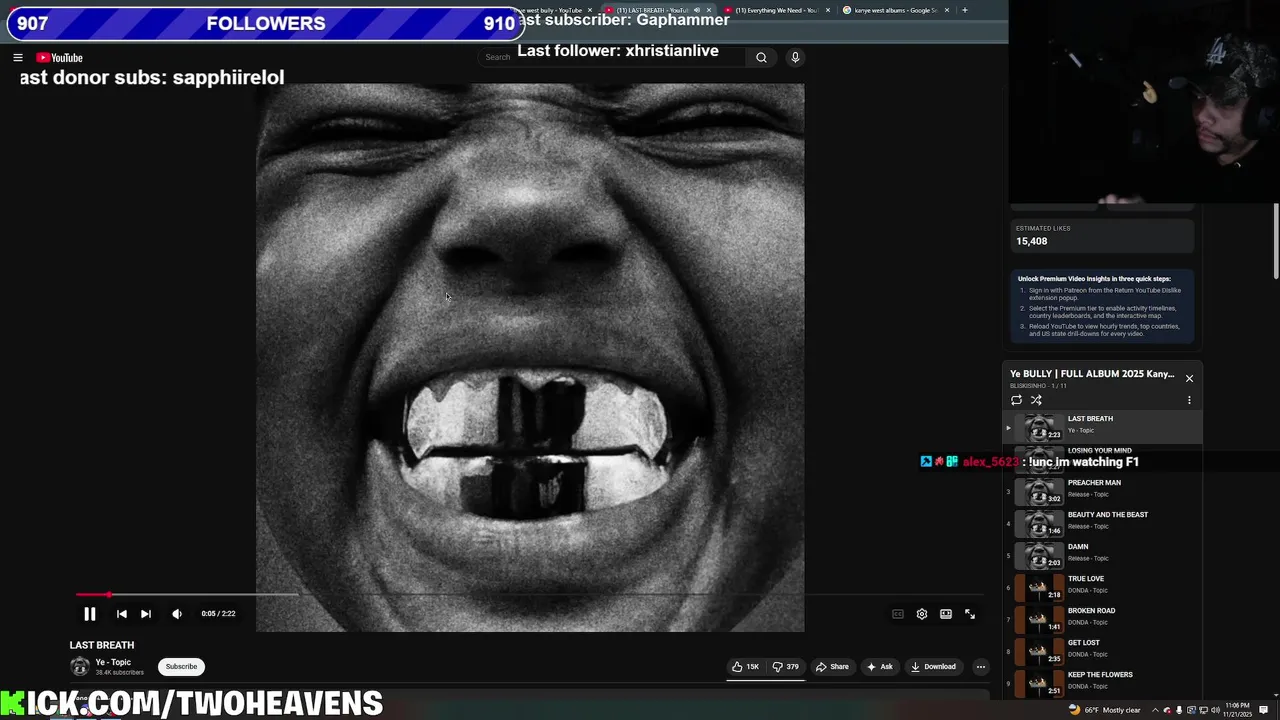Show hidden system tray icons chevron

click(1154, 710)
